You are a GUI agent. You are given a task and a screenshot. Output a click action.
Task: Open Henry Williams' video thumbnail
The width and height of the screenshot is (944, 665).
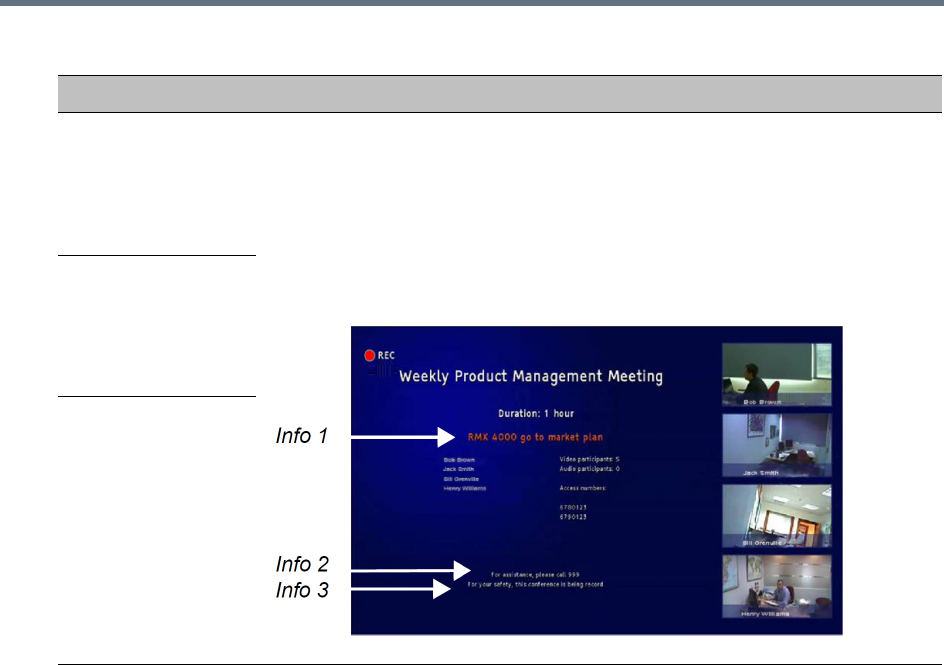pyautogui.click(x=777, y=587)
